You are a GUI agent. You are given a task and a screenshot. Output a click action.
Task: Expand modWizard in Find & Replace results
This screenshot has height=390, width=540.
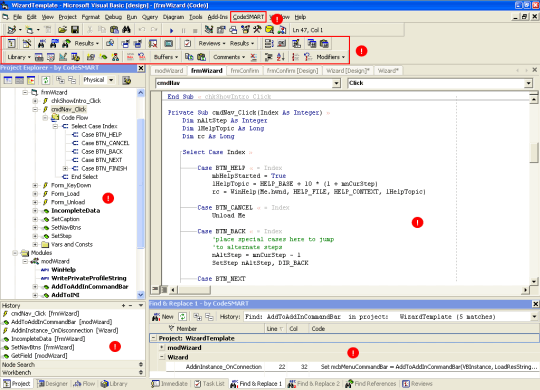coord(162,348)
